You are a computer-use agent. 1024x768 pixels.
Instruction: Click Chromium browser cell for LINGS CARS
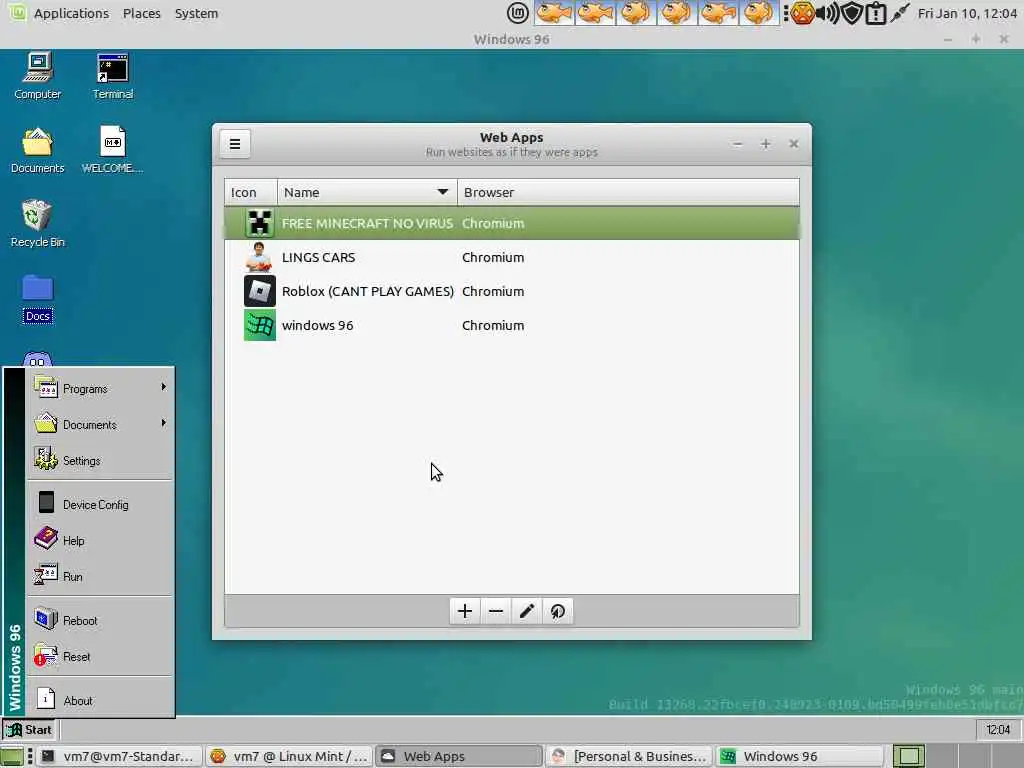pyautogui.click(x=493, y=257)
